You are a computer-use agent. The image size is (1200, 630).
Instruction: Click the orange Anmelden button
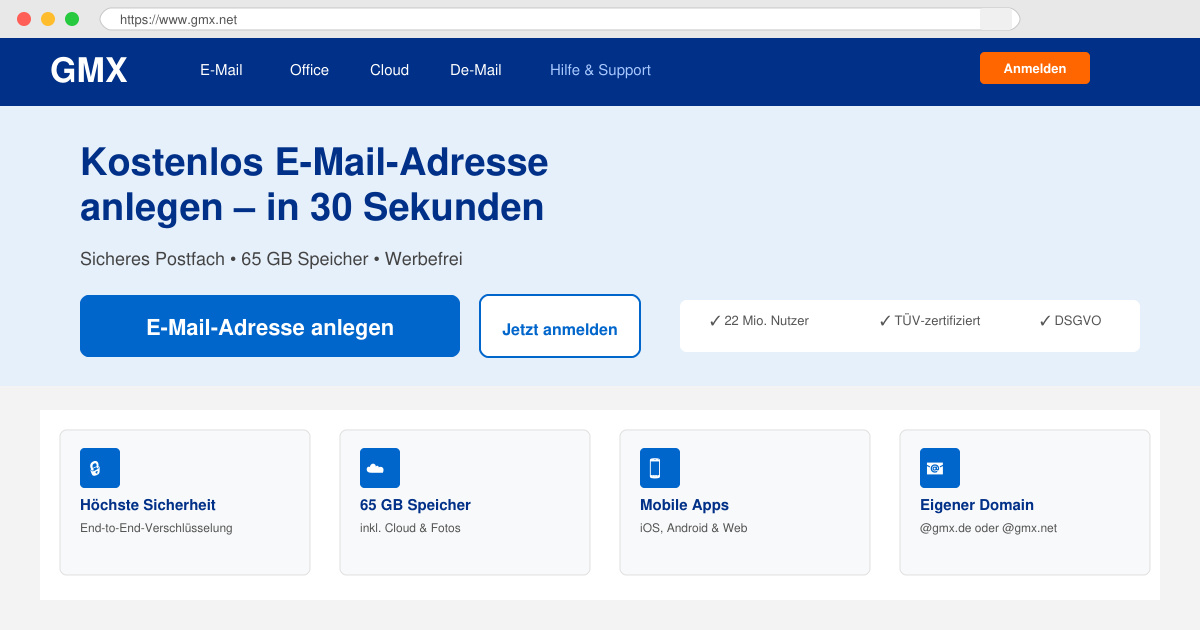[x=1035, y=68]
